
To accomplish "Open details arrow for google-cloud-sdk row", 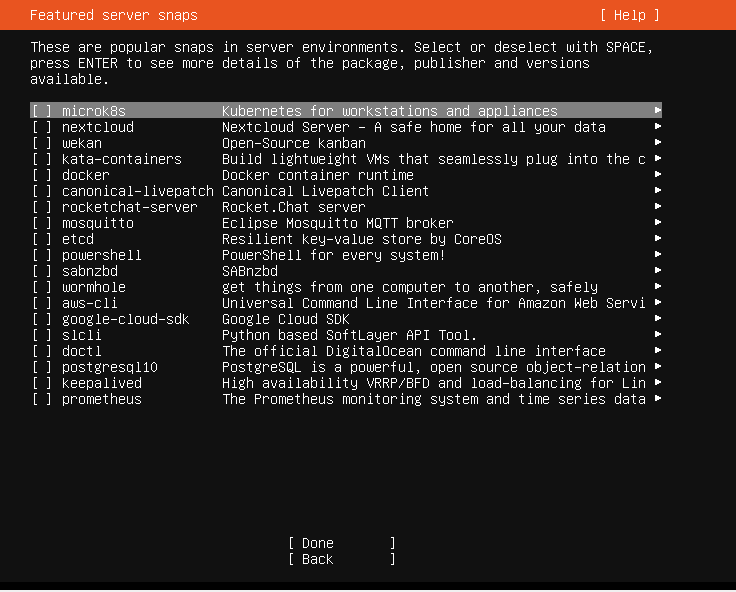I will [658, 317].
